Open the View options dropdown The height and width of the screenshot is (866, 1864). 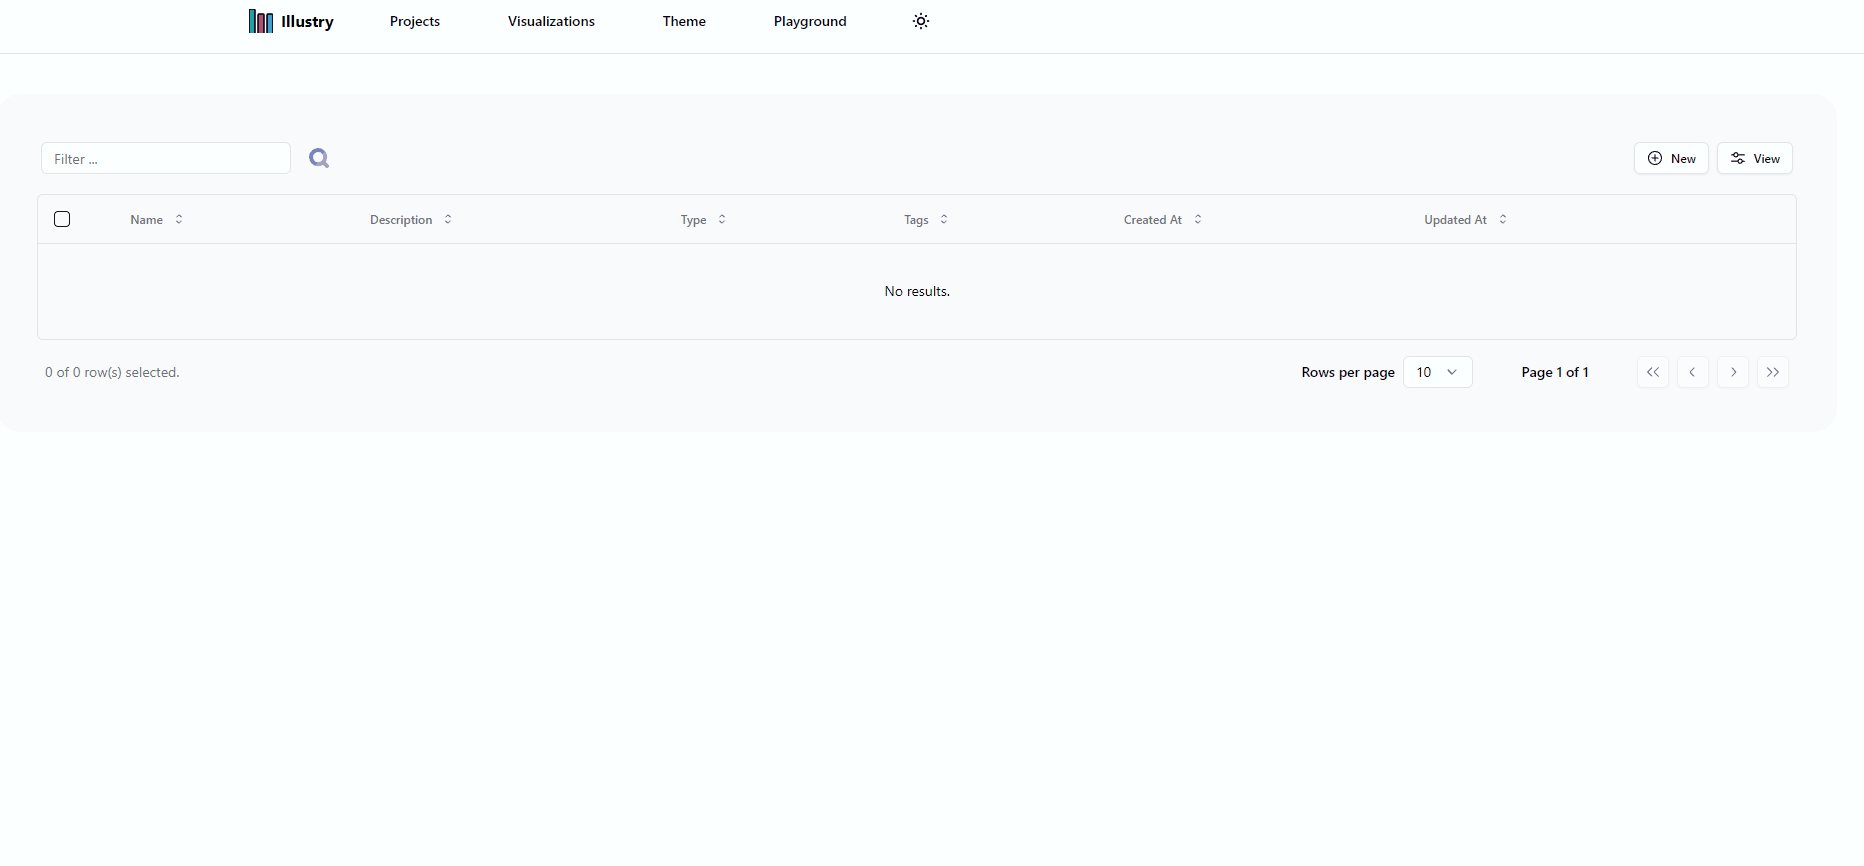tap(1755, 158)
